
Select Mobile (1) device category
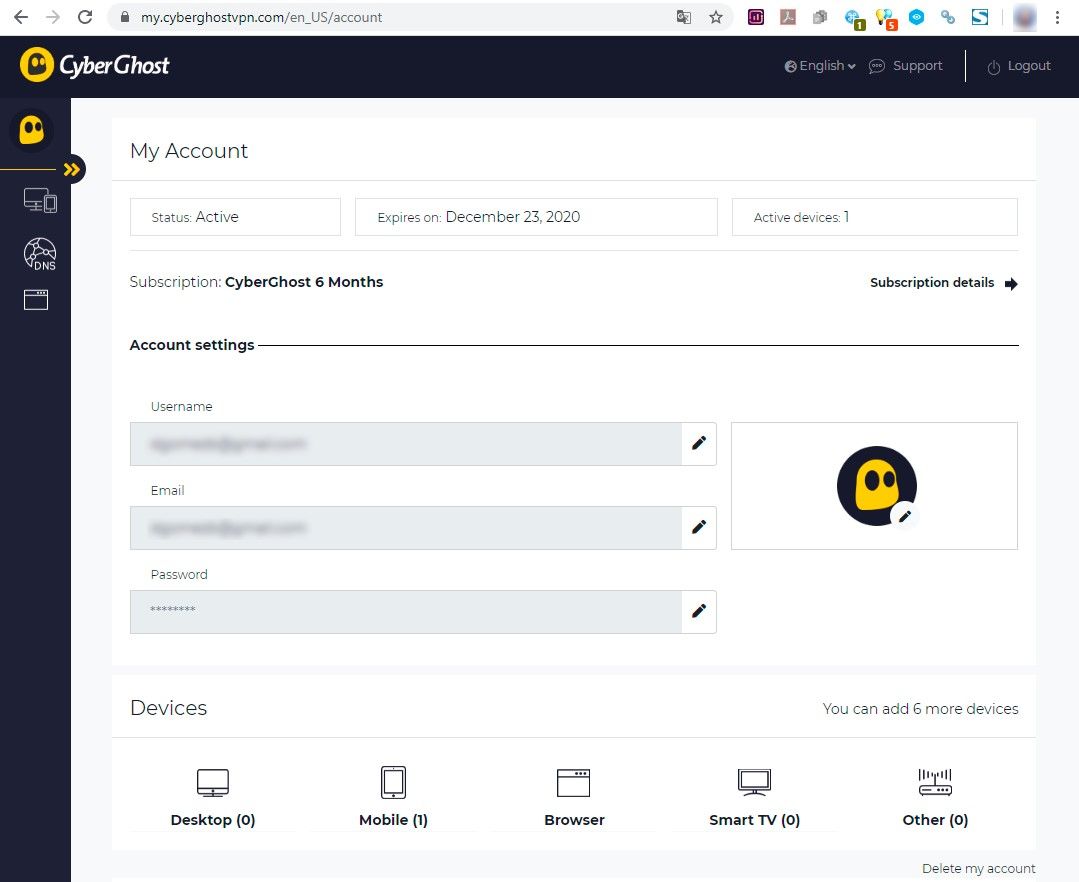[393, 797]
